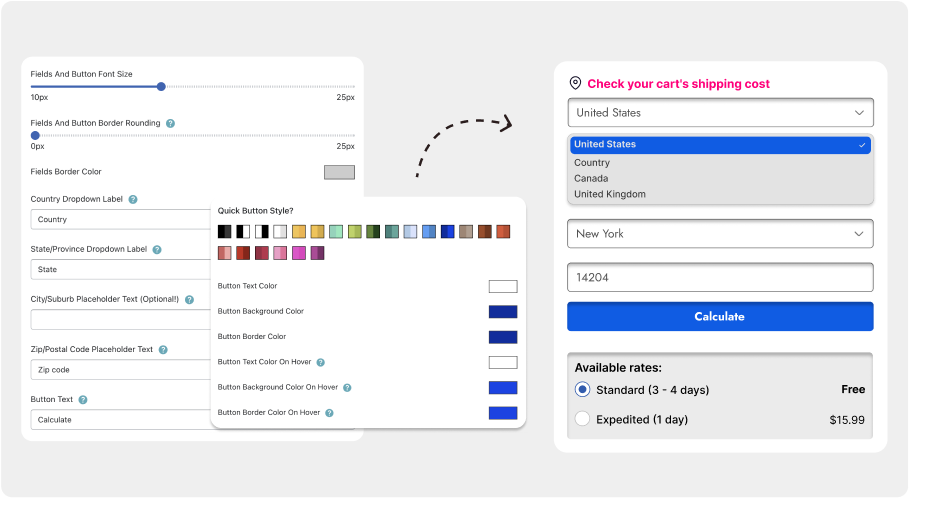Viewport: 951px width, 515px height.
Task: Open Button Border Color On Hover swatch
Action: coord(503,413)
